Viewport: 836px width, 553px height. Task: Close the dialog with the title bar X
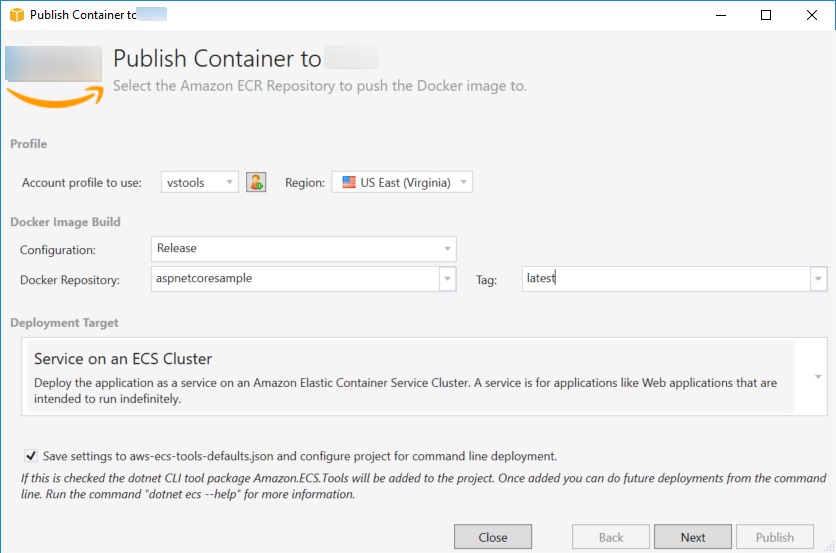pos(811,15)
